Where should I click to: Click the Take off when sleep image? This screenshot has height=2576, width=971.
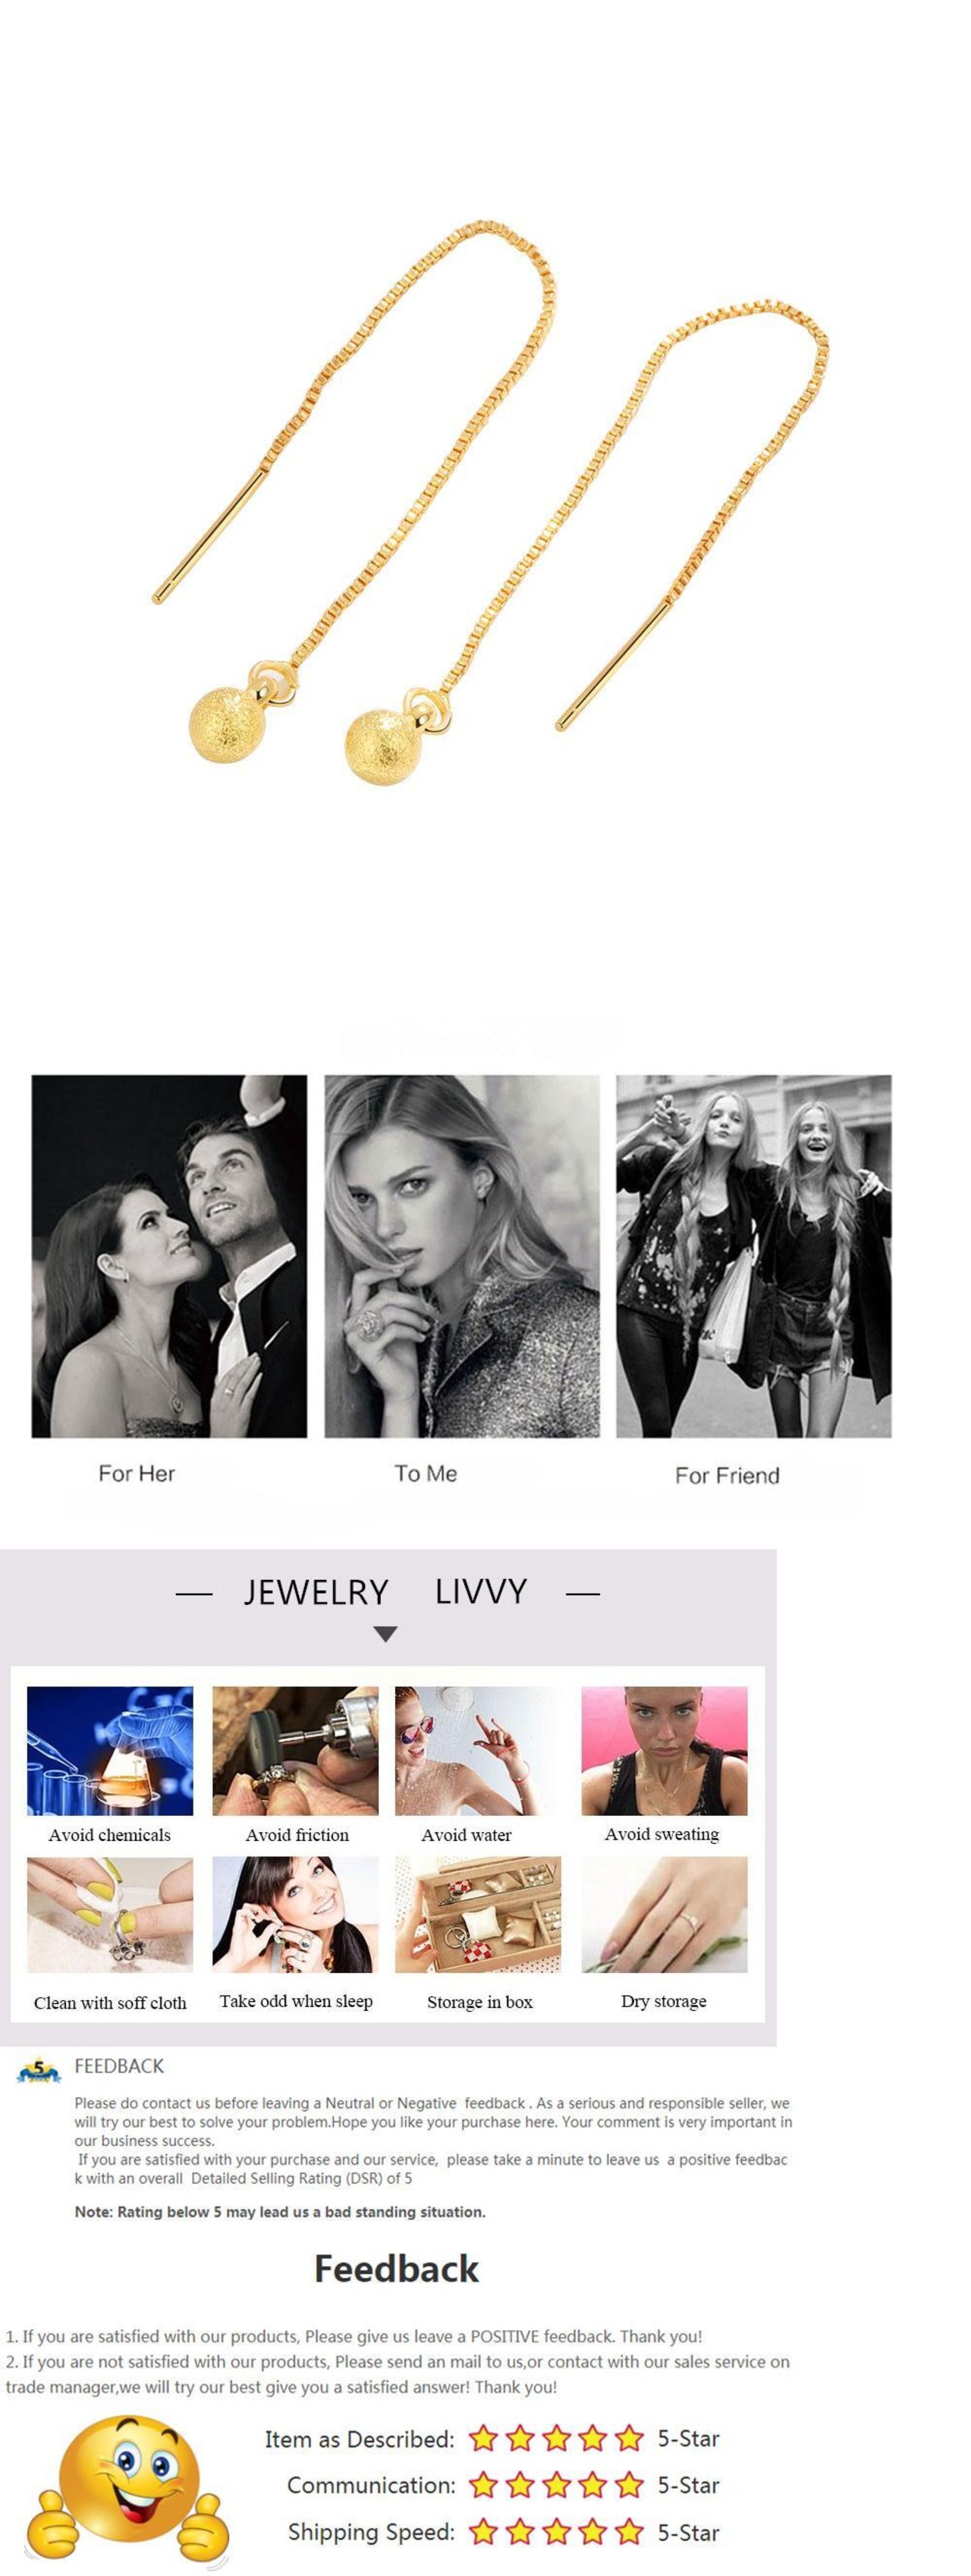[295, 1915]
